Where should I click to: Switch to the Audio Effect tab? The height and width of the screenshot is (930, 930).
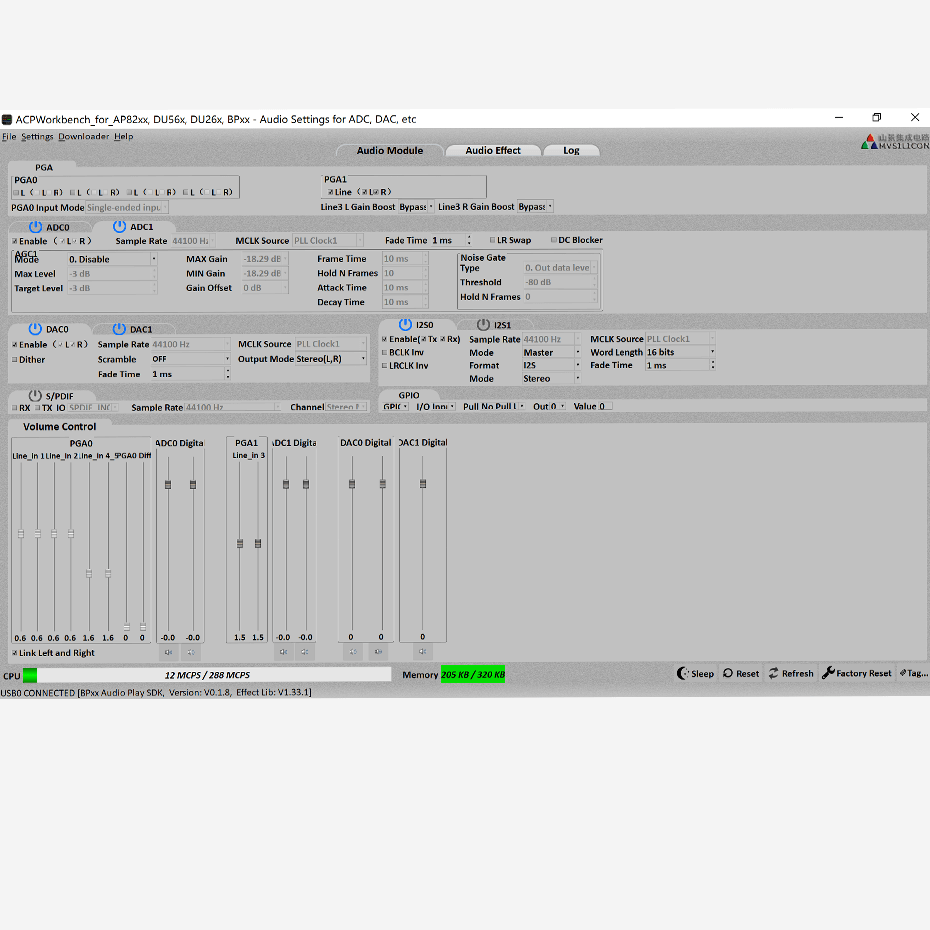tap(493, 150)
